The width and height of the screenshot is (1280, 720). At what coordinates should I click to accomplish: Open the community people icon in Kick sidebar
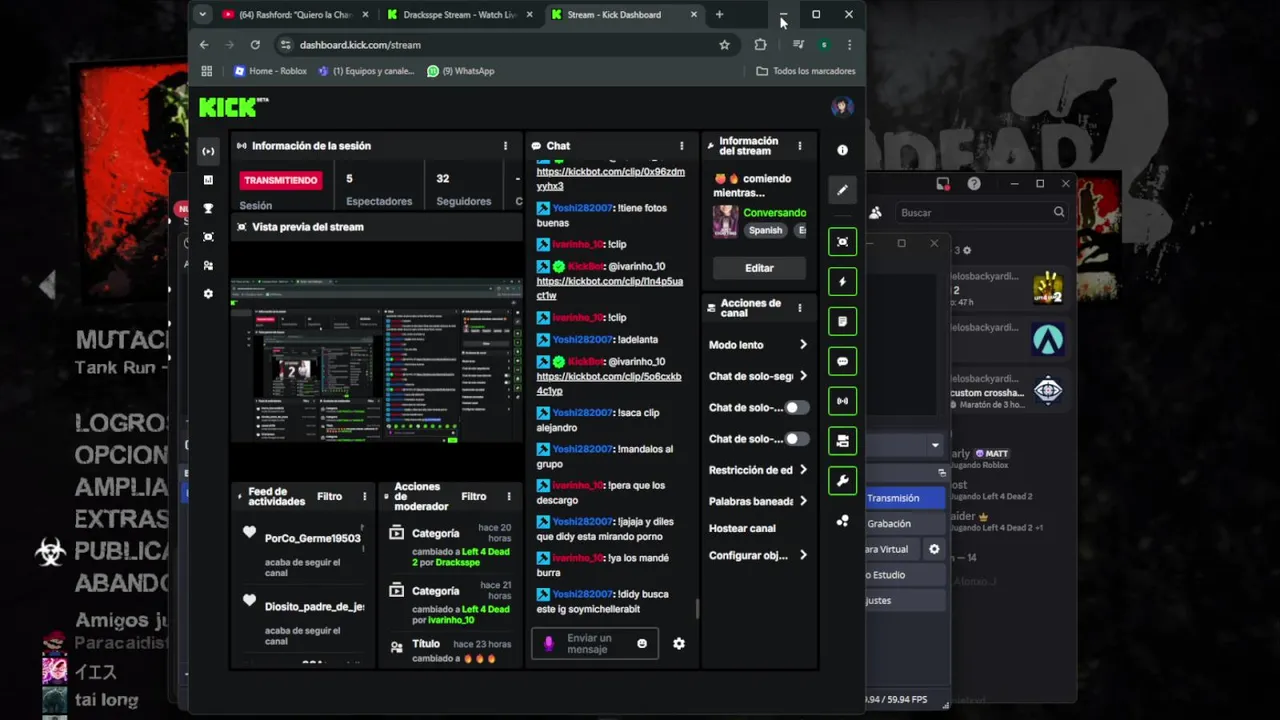coord(208,266)
